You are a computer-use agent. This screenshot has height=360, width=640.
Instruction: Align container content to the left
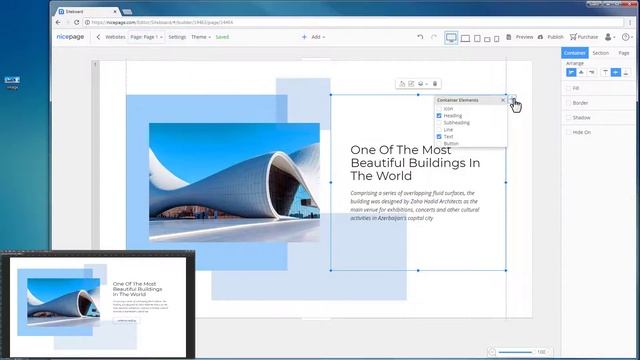pos(571,72)
